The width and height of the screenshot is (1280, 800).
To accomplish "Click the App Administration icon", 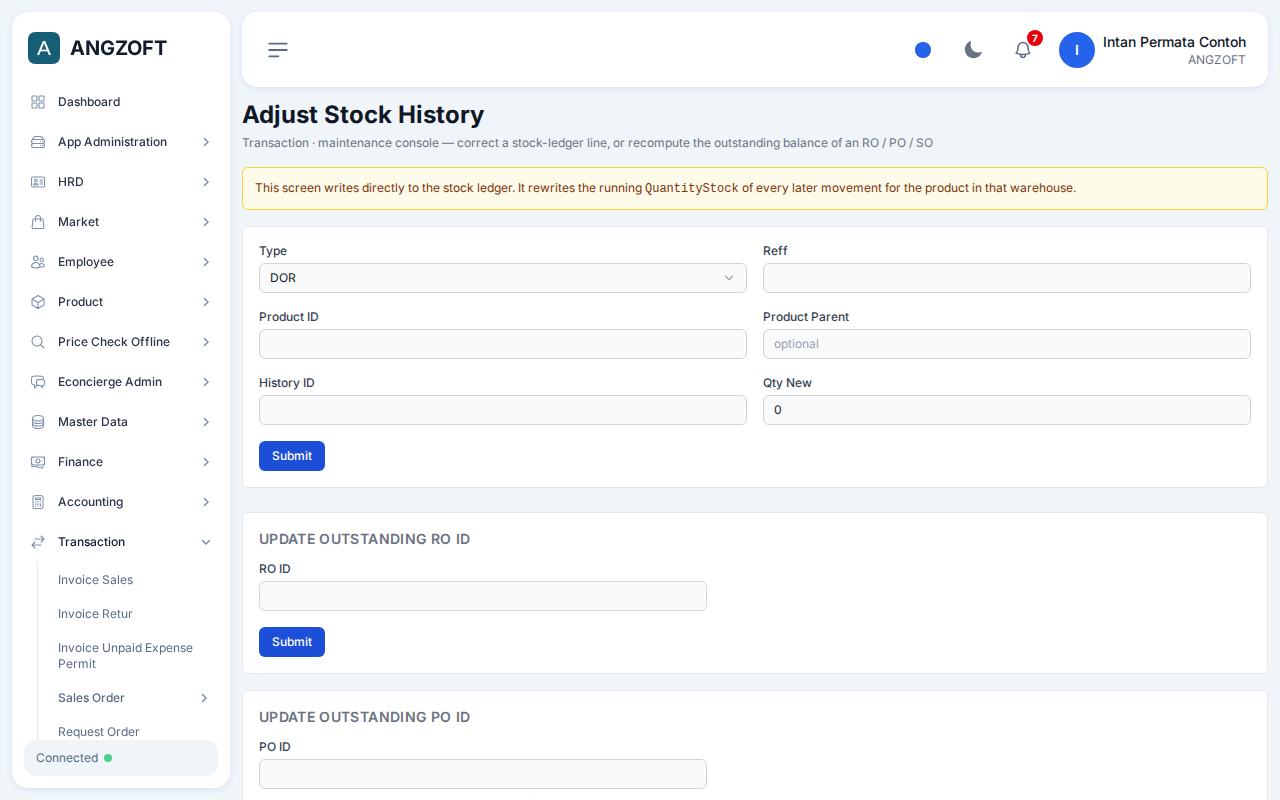I will pyautogui.click(x=38, y=142).
